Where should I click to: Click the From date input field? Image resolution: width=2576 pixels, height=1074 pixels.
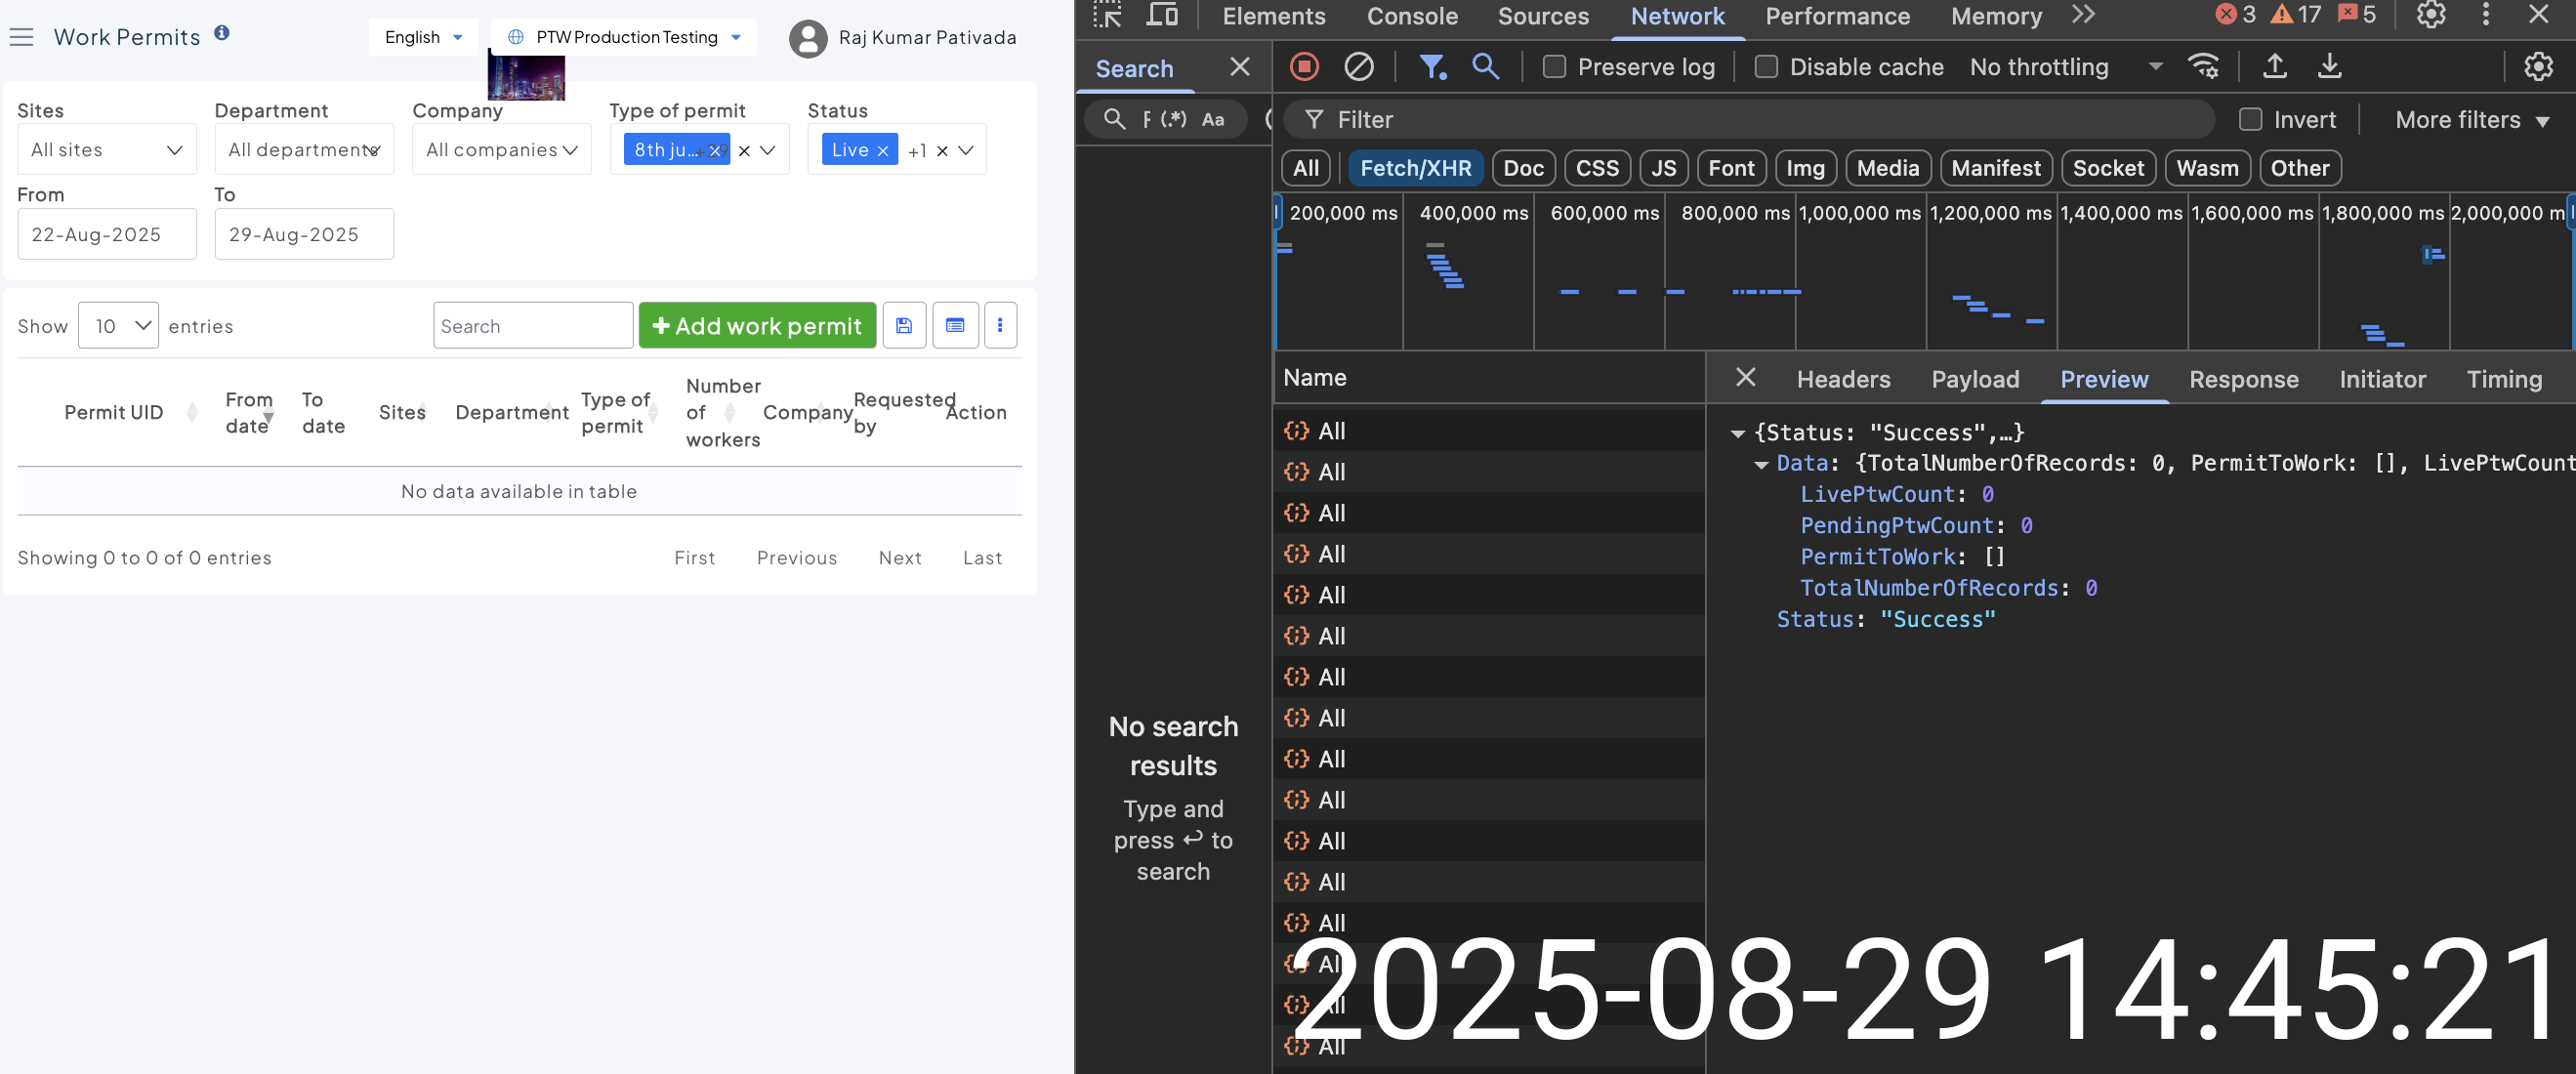pyautogui.click(x=106, y=235)
